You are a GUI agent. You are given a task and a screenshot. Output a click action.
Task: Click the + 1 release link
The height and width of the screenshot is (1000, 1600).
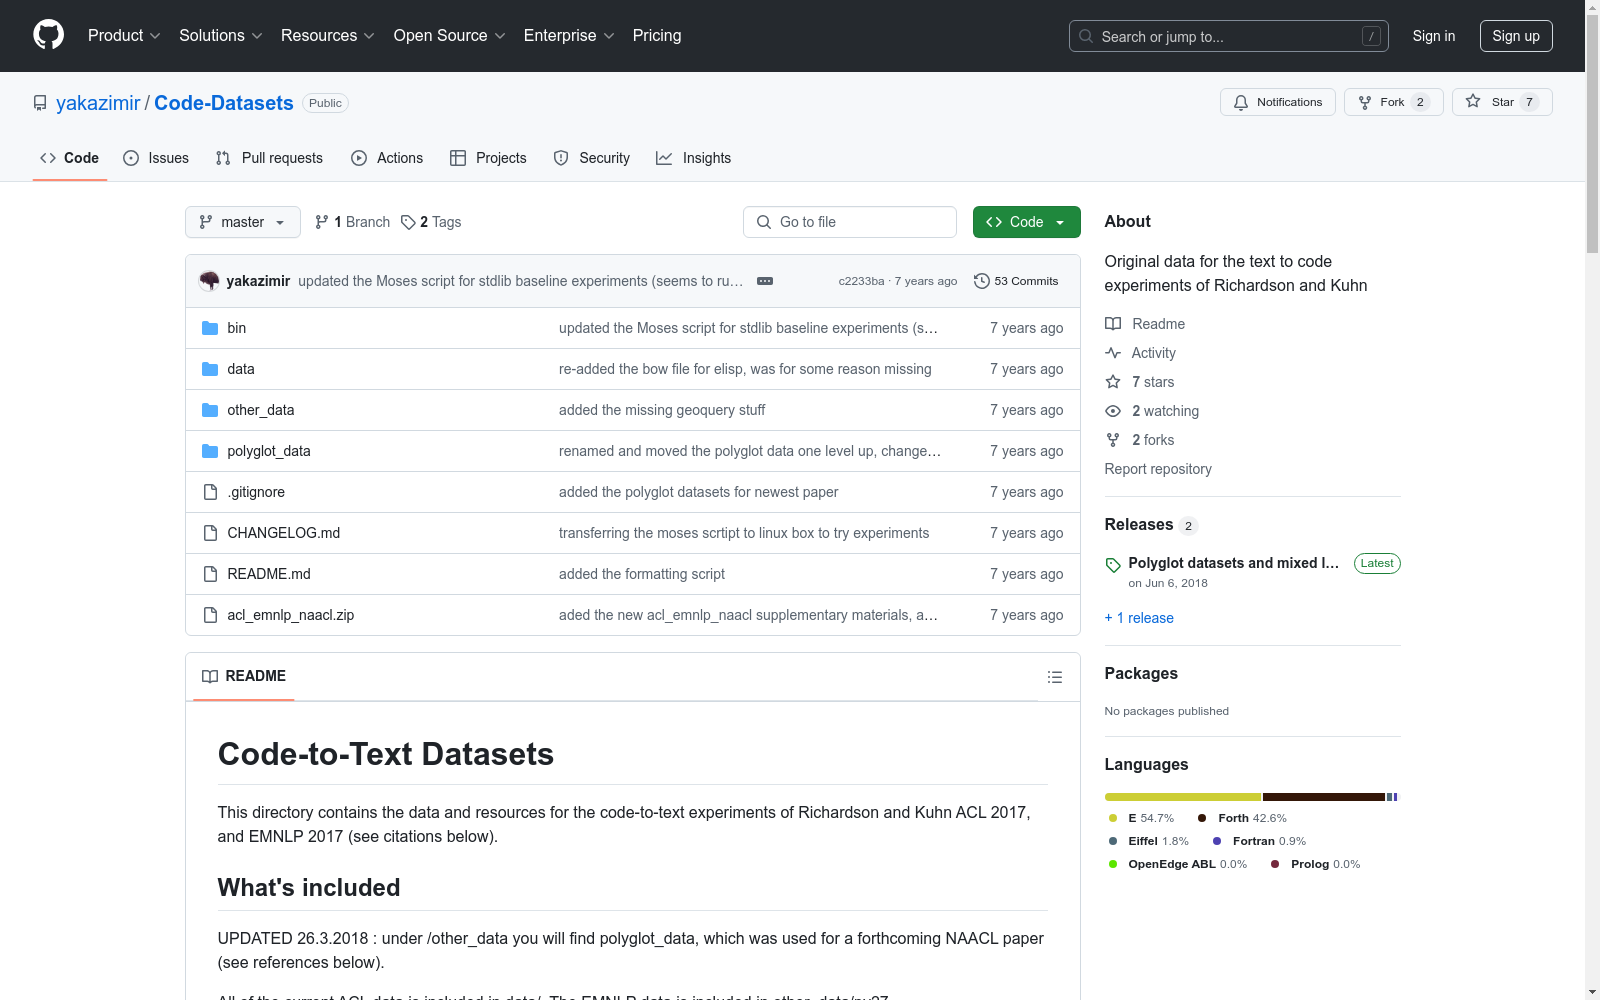(1139, 618)
